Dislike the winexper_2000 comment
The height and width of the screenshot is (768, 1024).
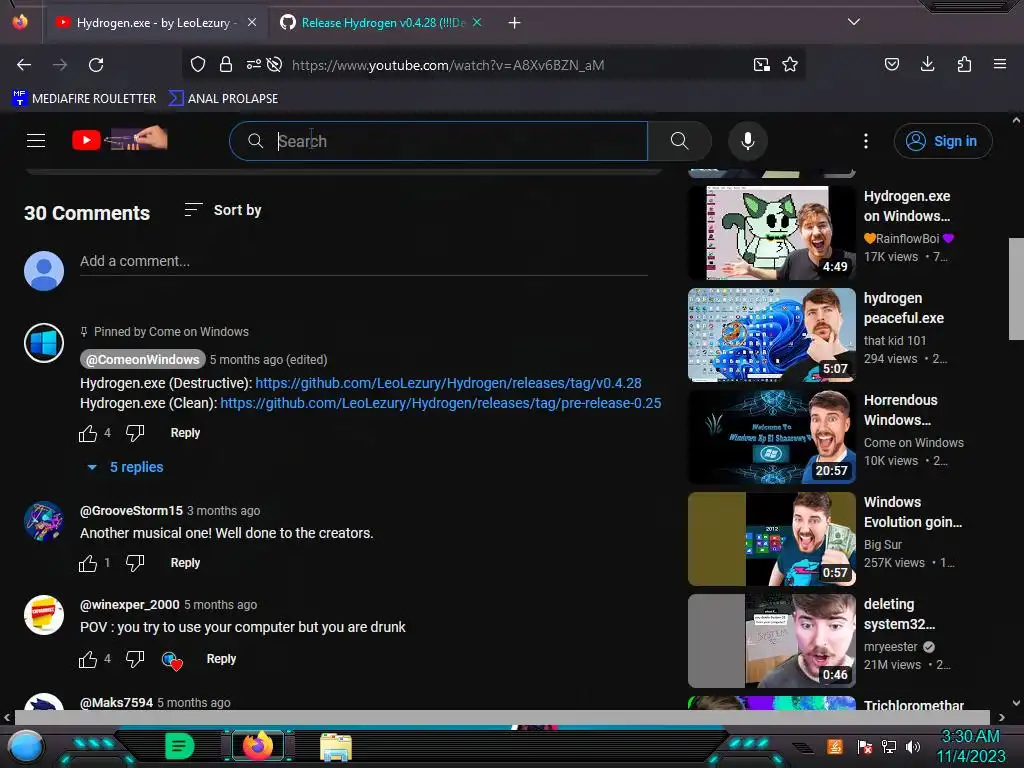135,659
